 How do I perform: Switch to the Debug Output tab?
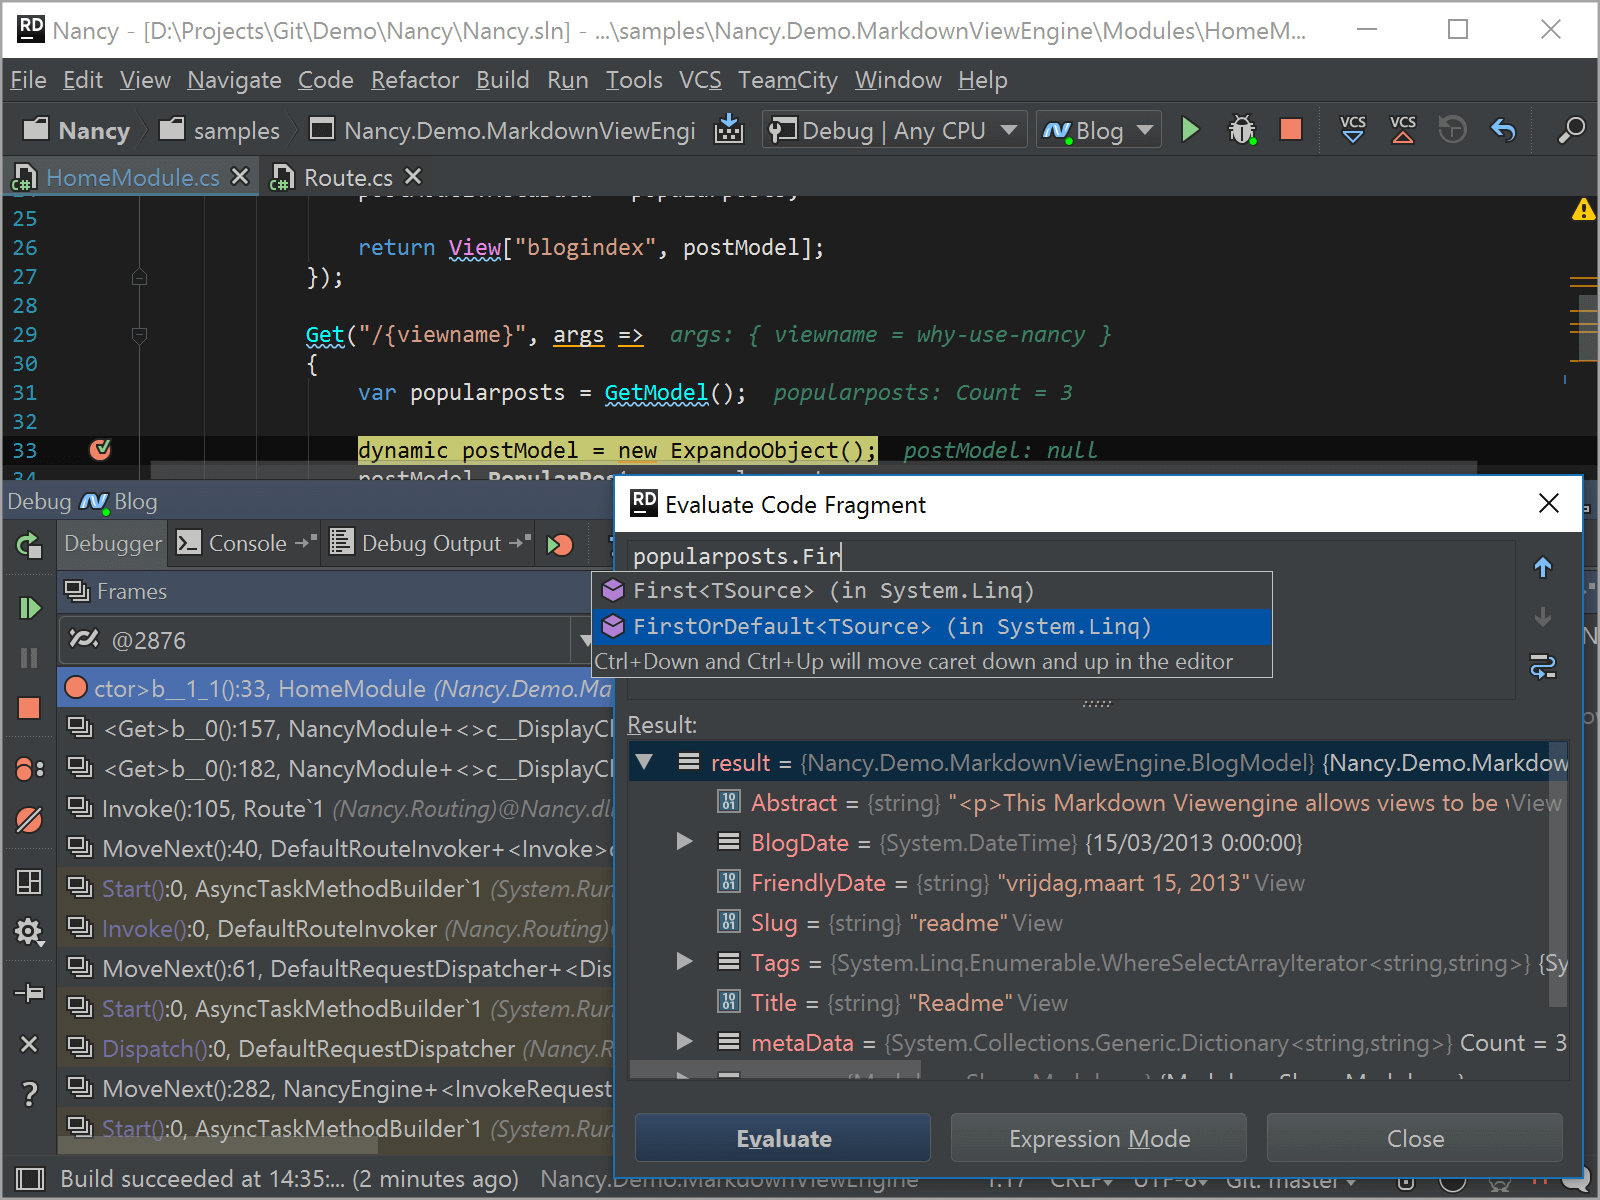[x=430, y=543]
